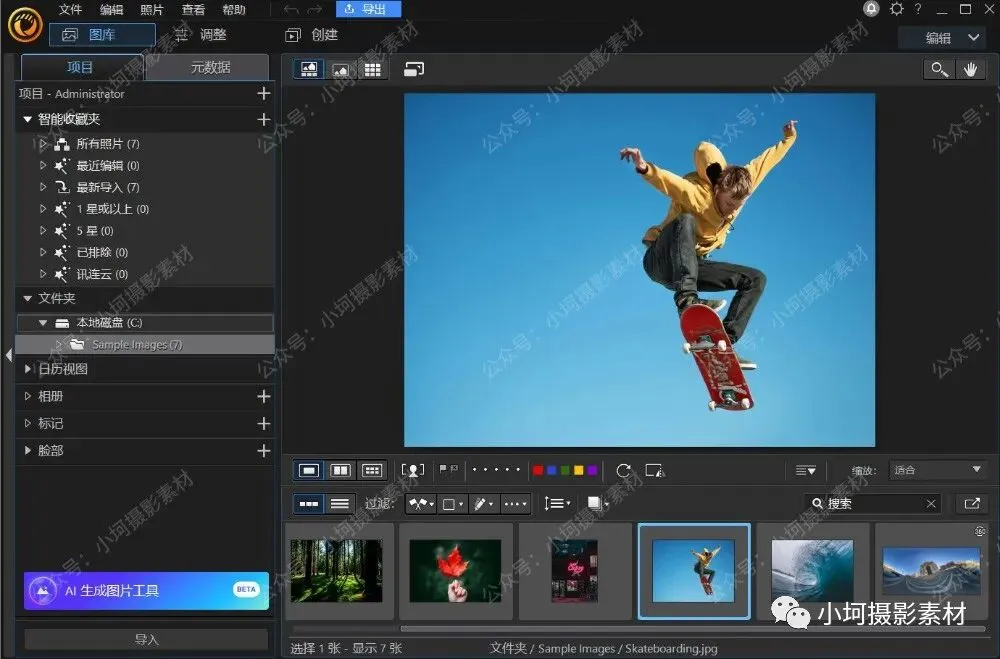Apply the red color label
The image size is (1000, 659).
538,470
